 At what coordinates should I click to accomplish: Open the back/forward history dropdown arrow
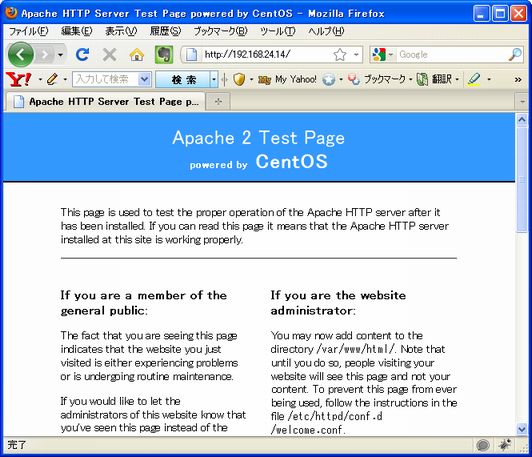[x=60, y=54]
